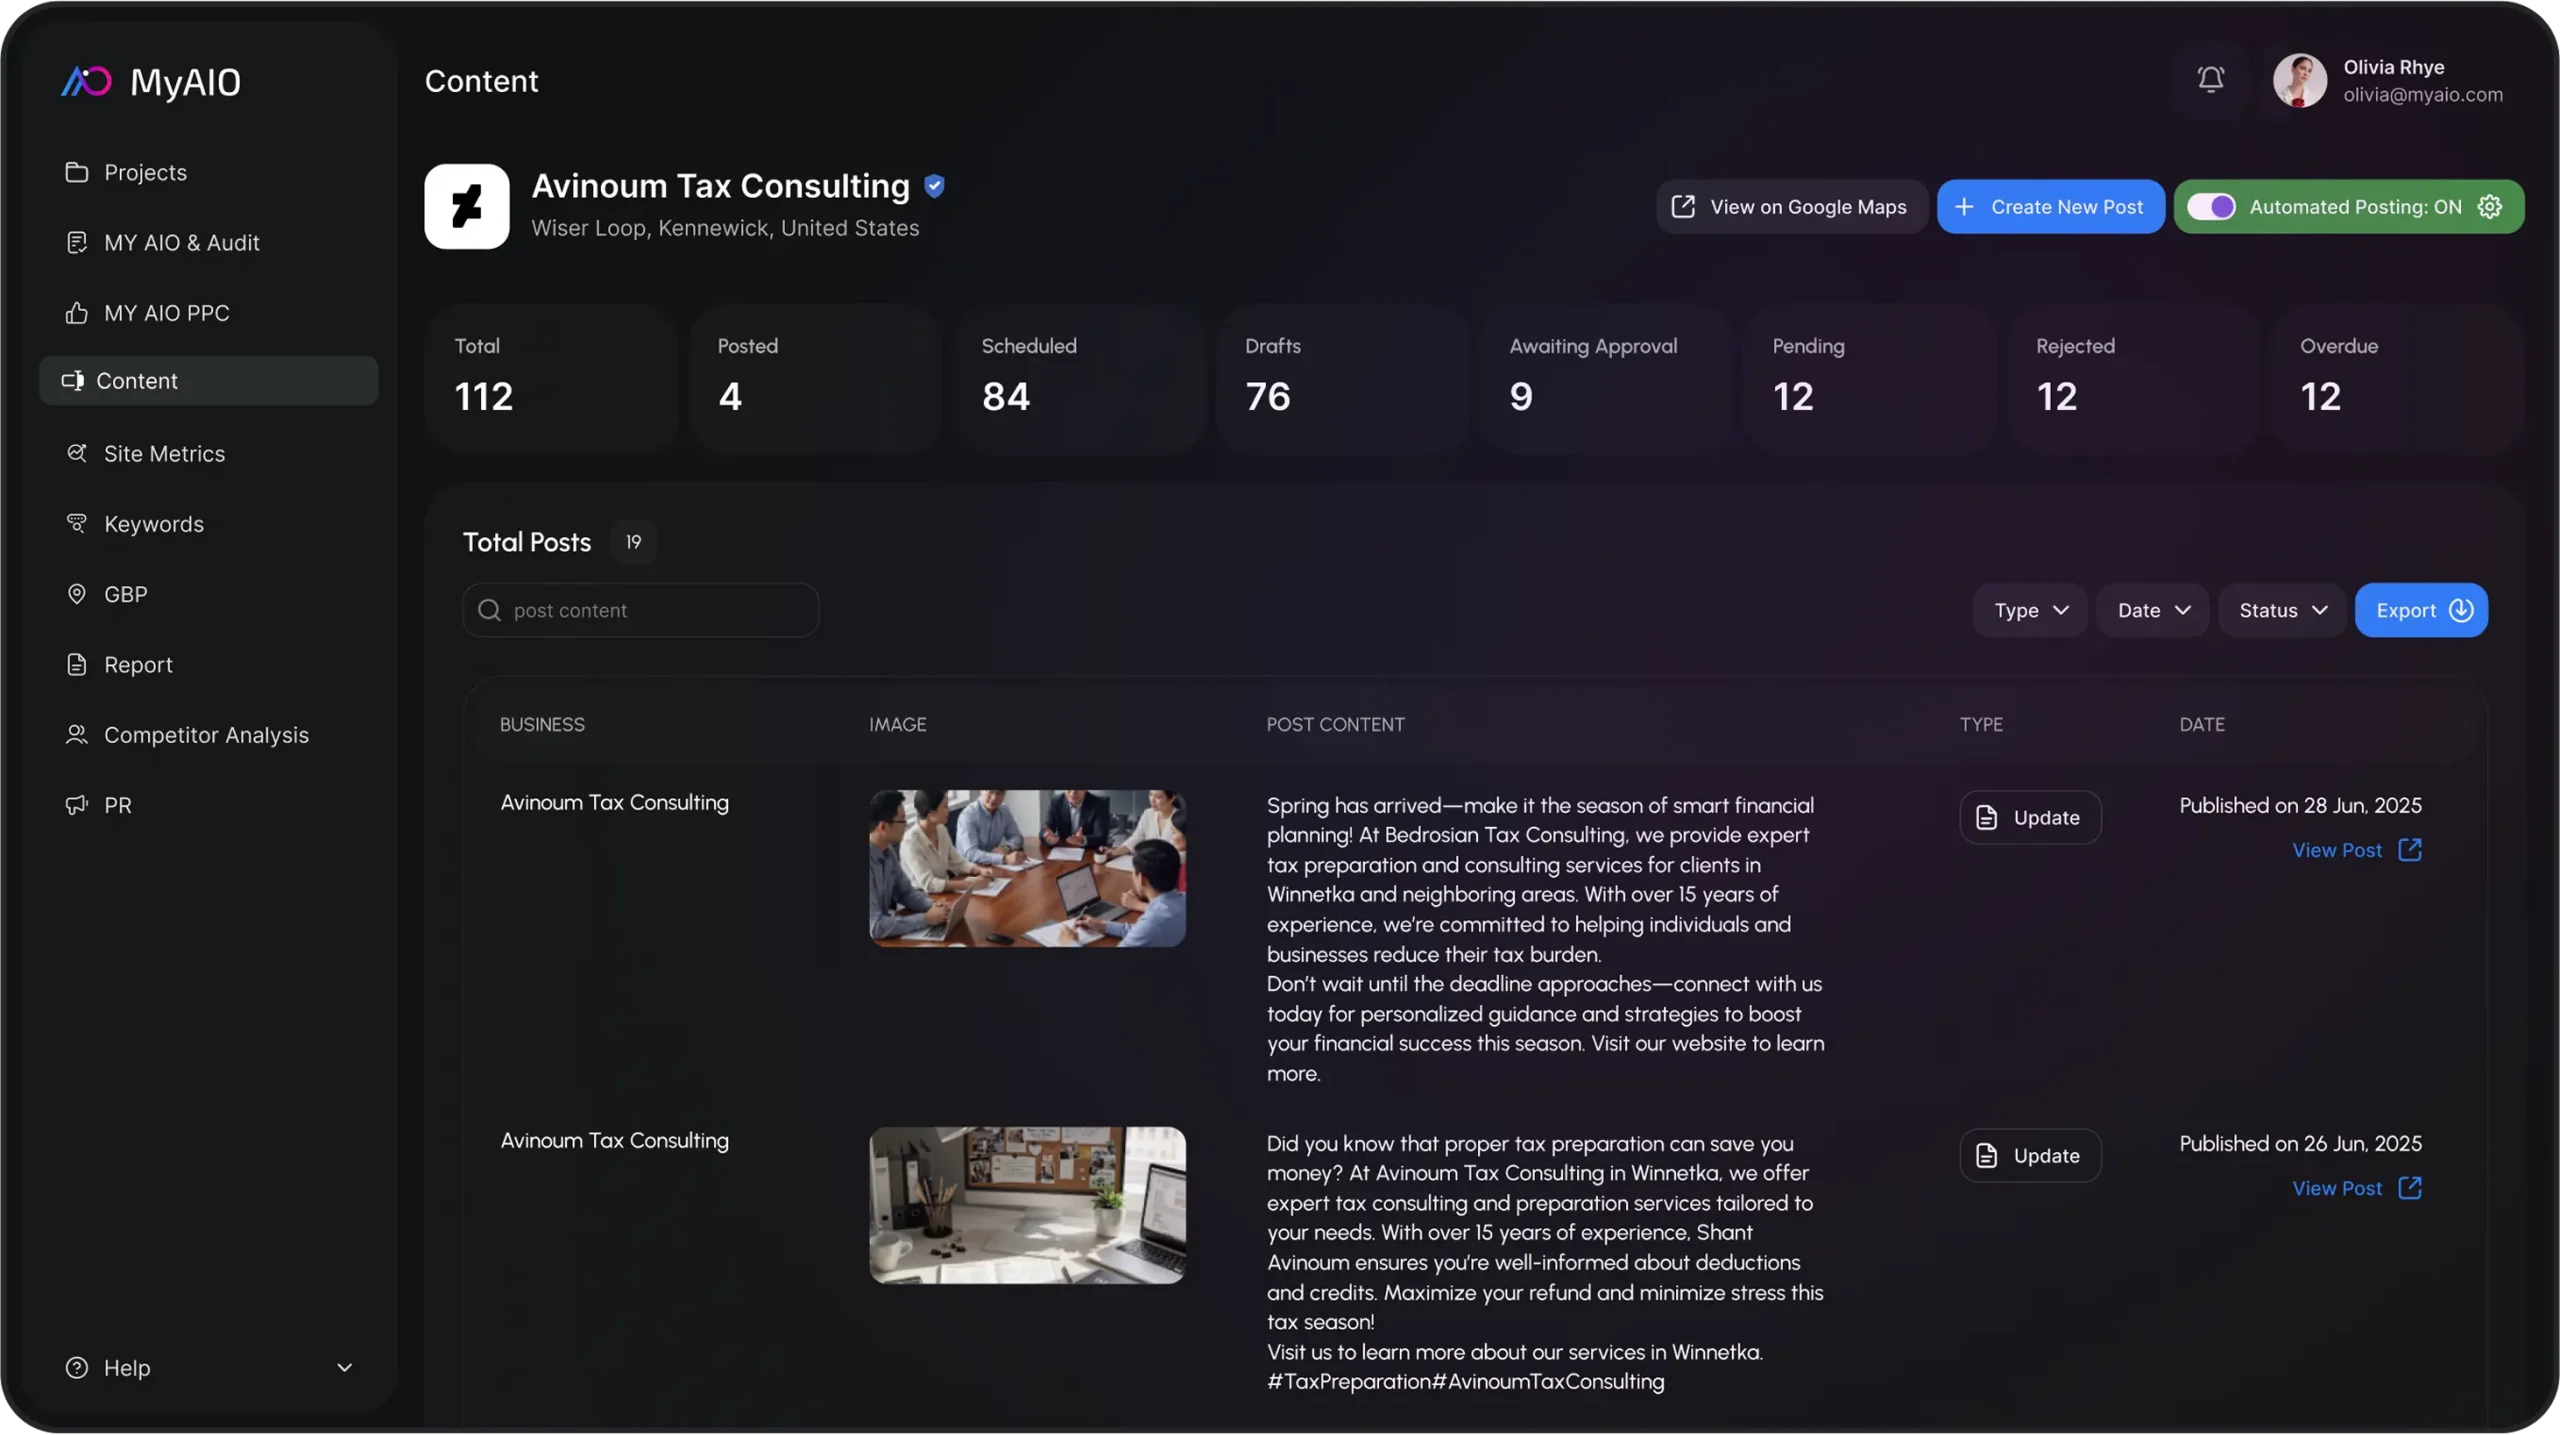Click Published on 28 Jun, 2025 text
2560x1435 pixels.
[2300, 805]
